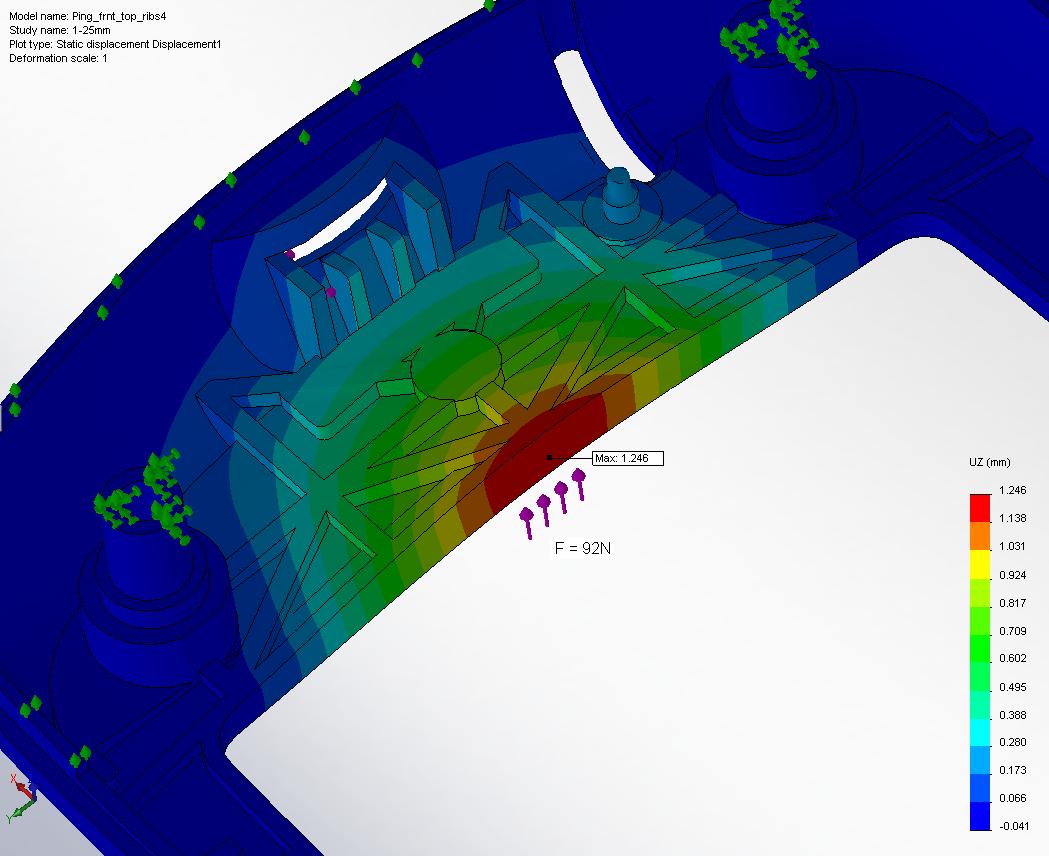
Task: Click the Model name Ping_frnt_top_ribs4 text
Action: [94, 17]
